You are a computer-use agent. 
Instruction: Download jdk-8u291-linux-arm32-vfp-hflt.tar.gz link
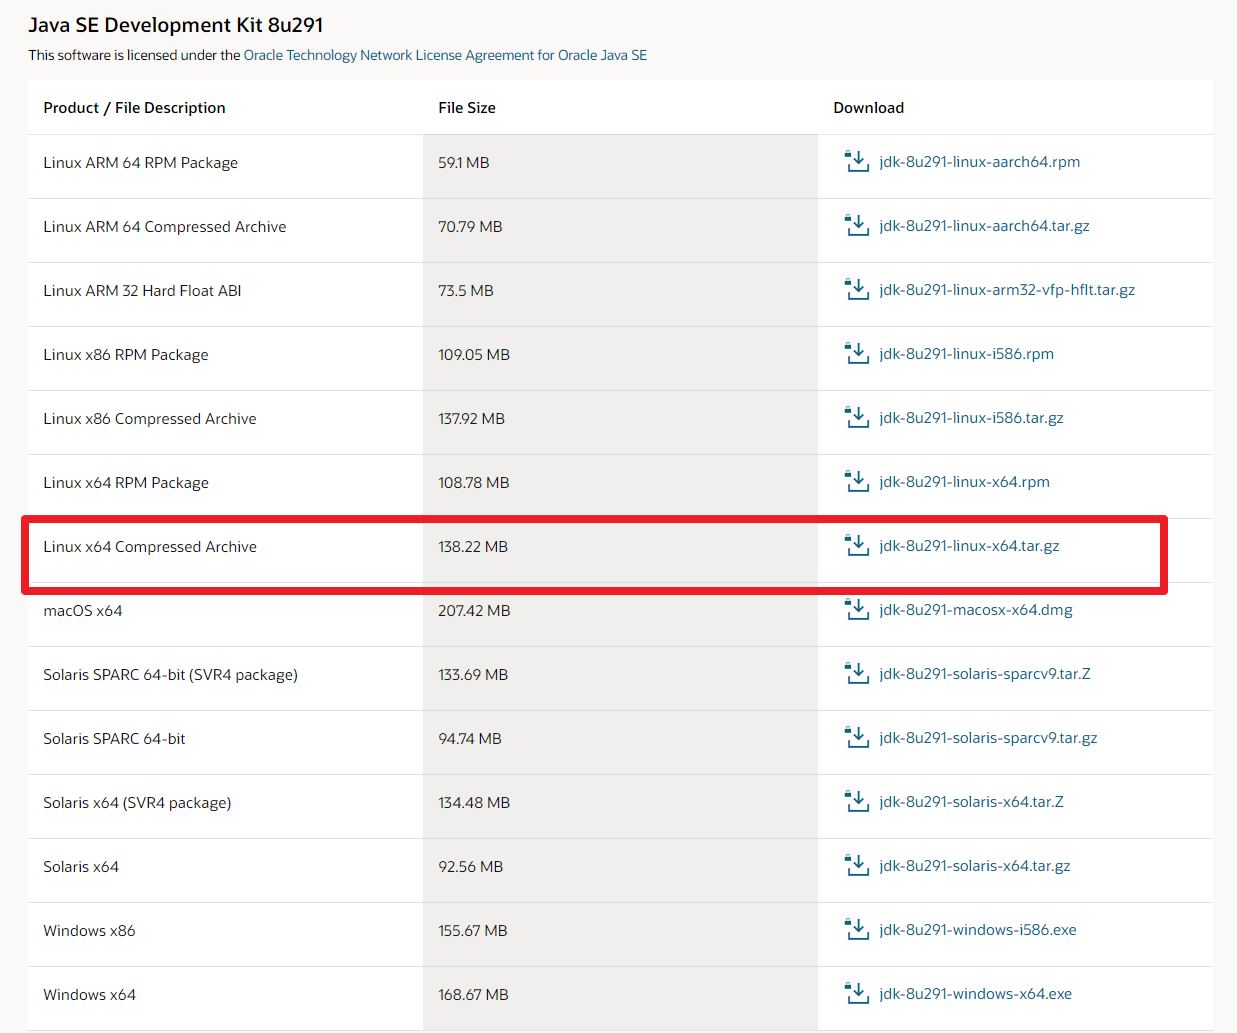click(x=1007, y=290)
